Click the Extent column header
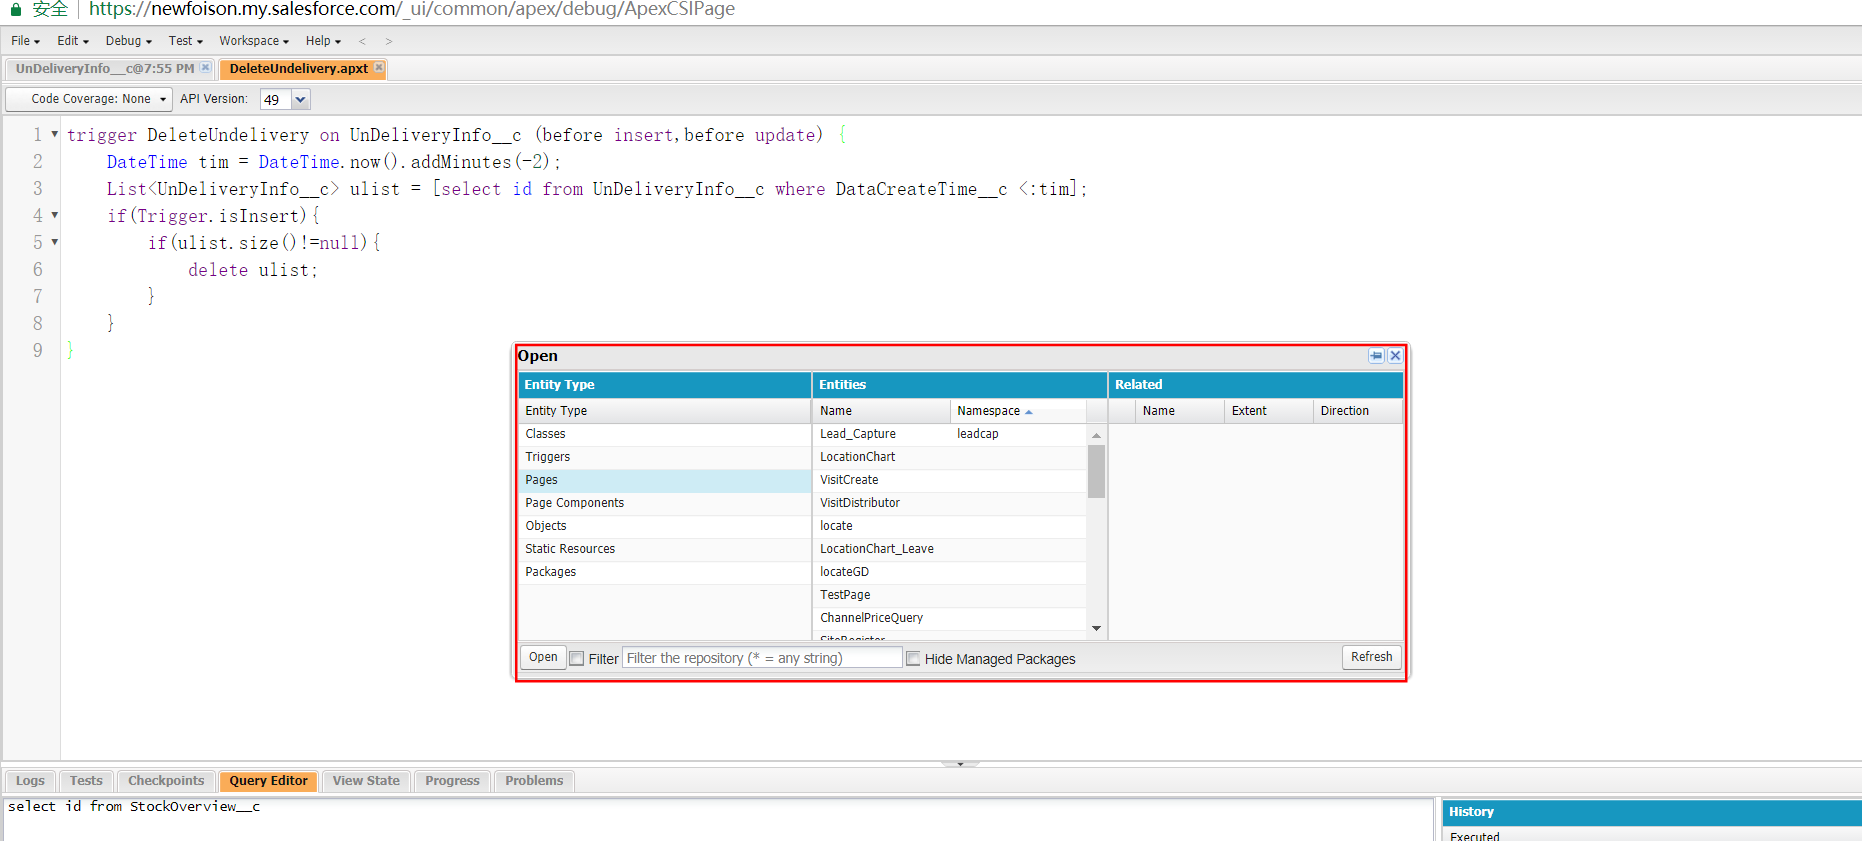1862x841 pixels. click(x=1268, y=411)
